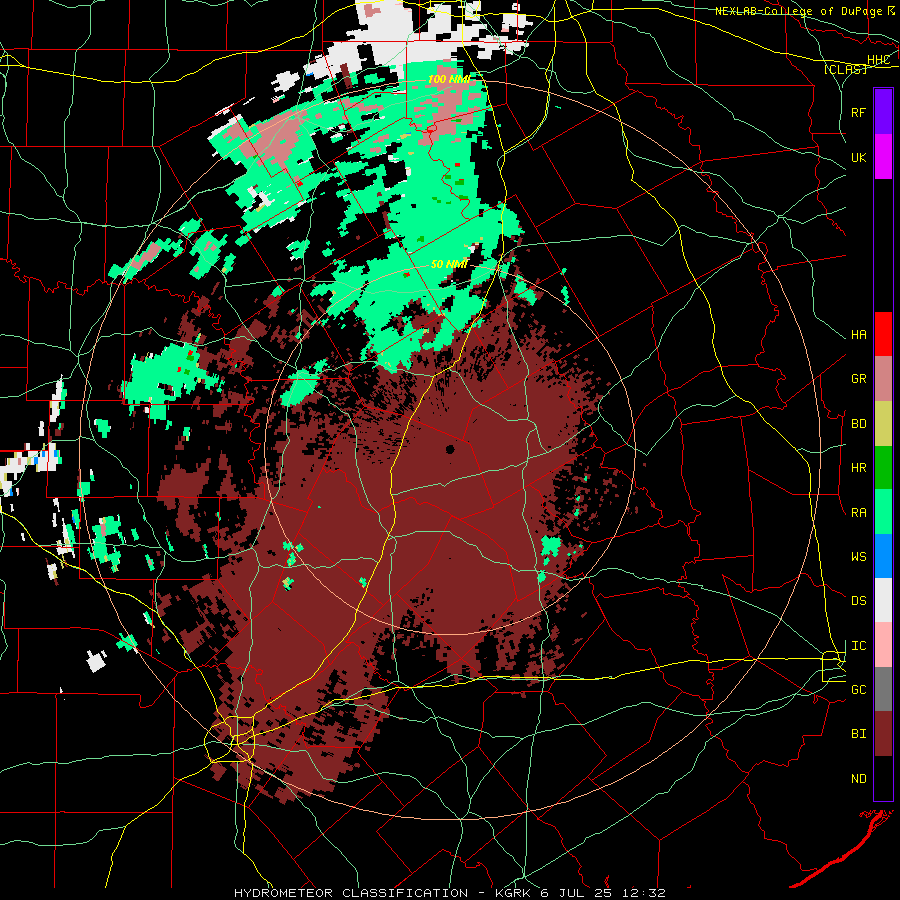900x900 pixels.
Task: Click the HA red legend swatch
Action: 883,334
